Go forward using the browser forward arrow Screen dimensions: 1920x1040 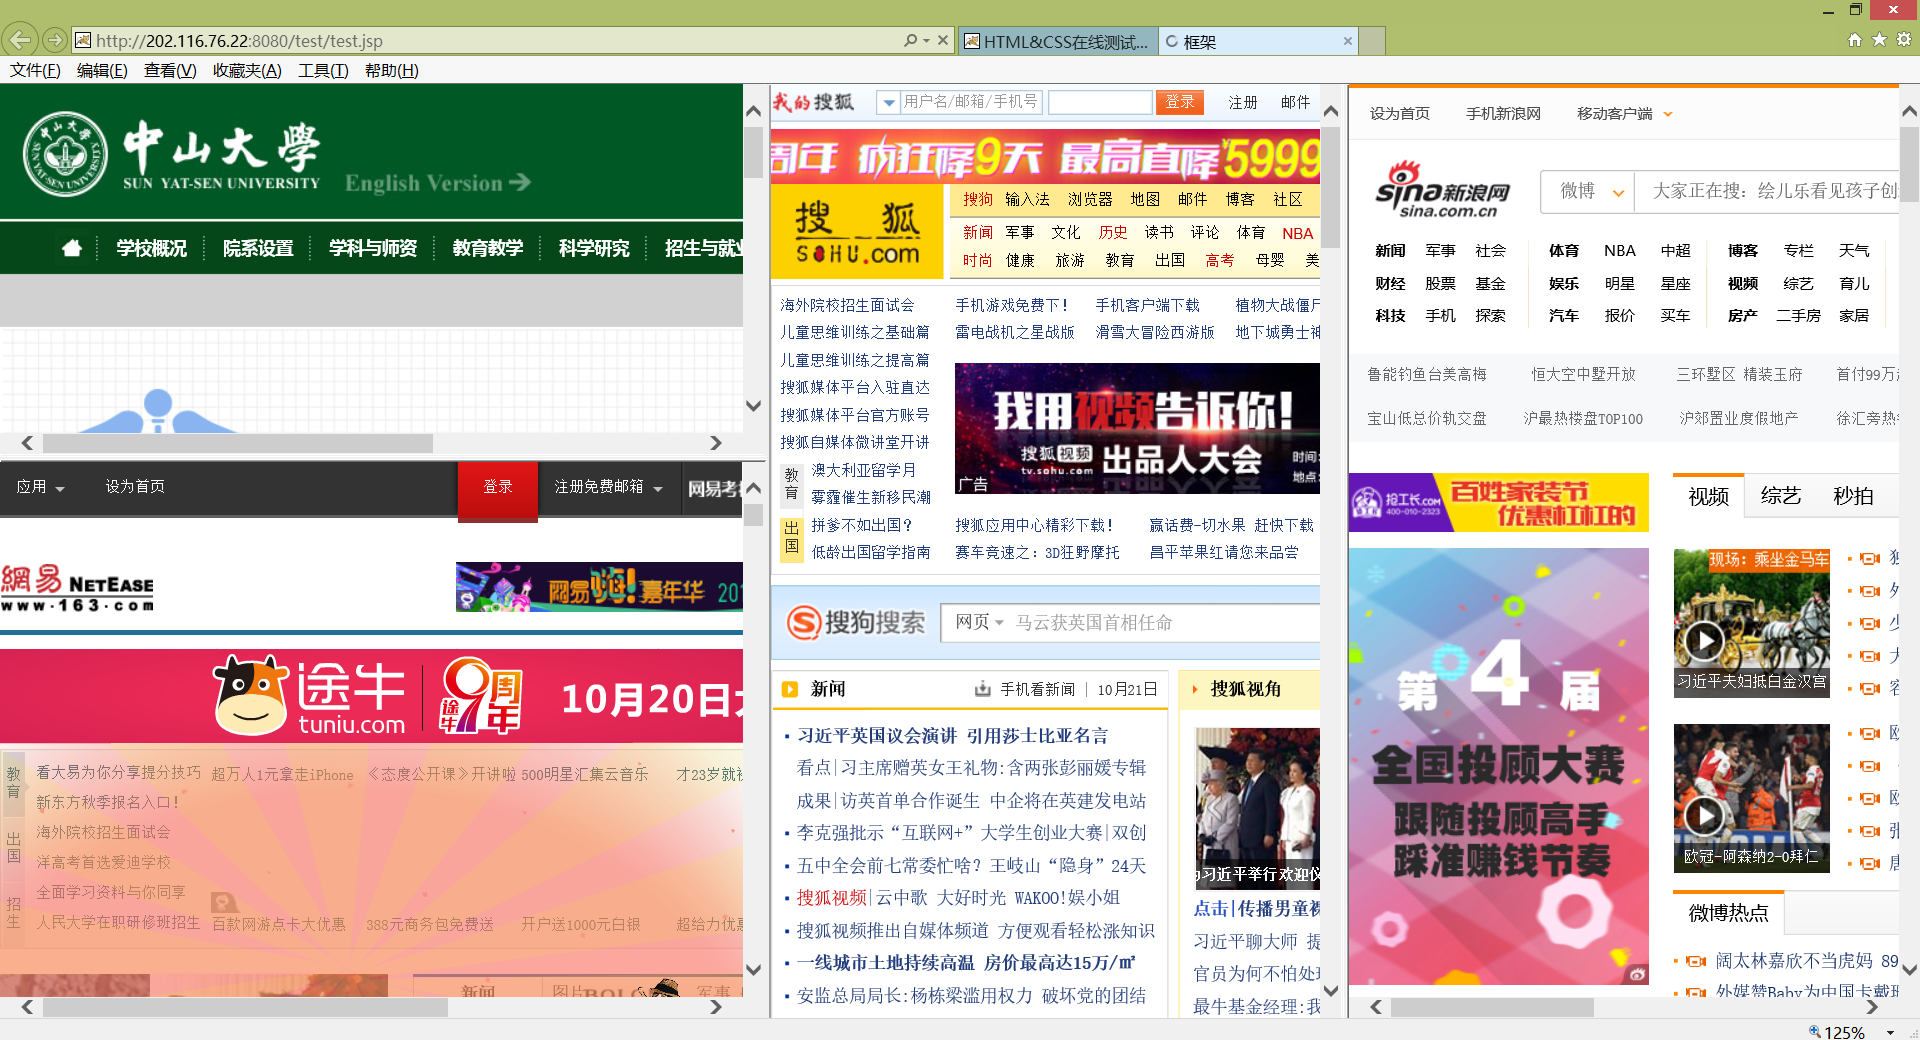point(55,40)
